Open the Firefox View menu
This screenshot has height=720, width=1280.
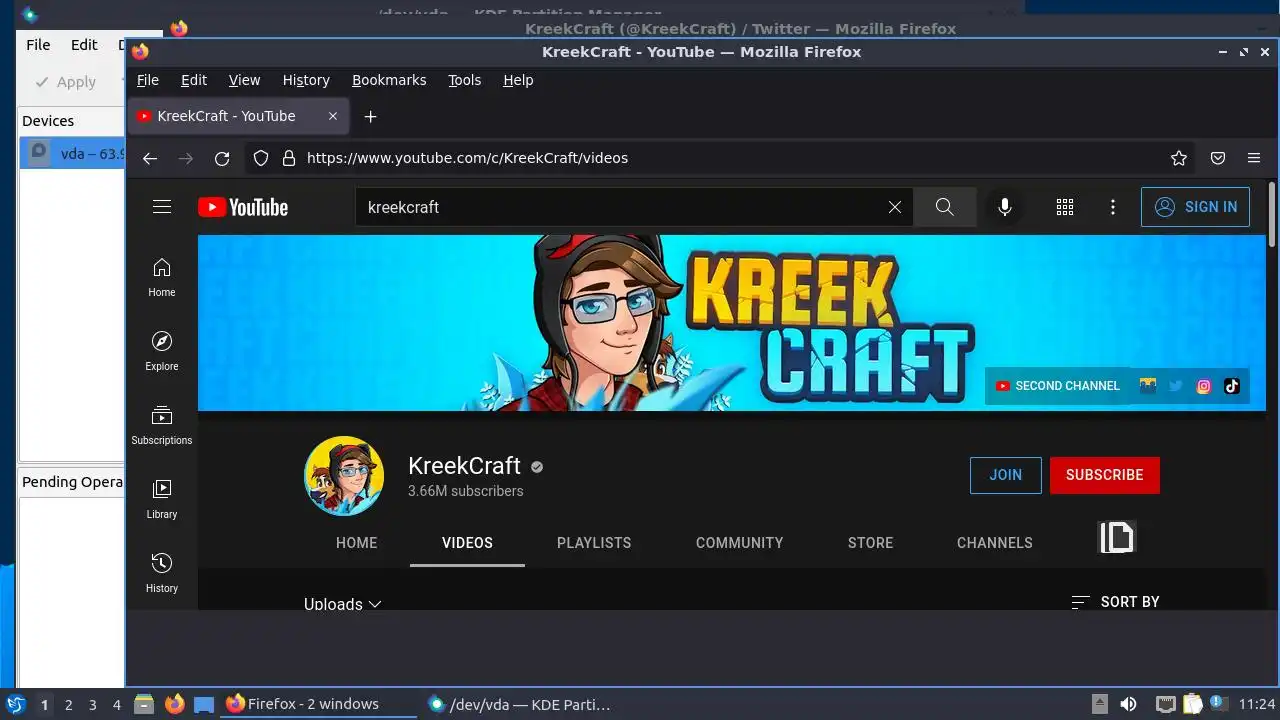(244, 80)
